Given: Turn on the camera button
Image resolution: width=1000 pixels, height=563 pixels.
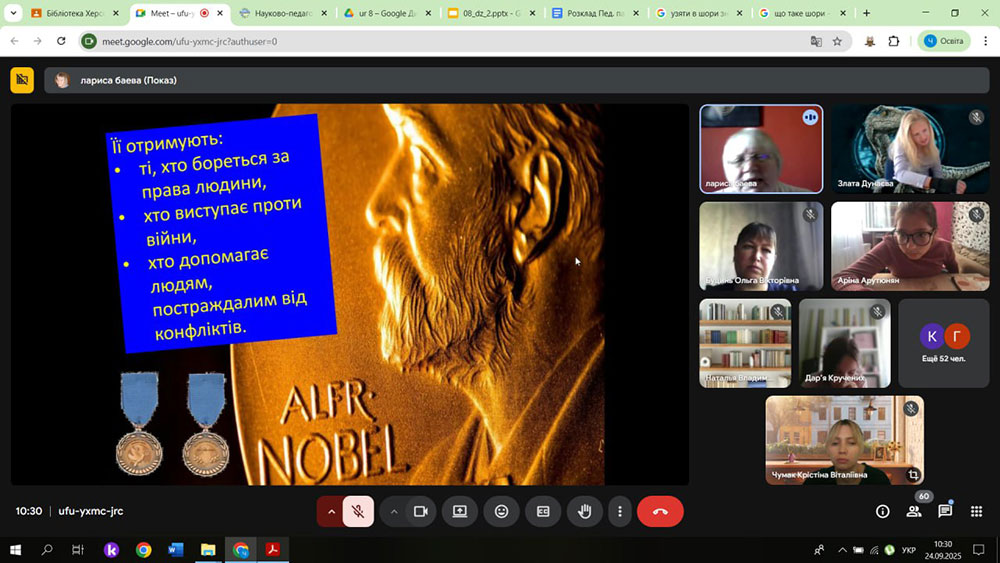Looking at the screenshot, I should pos(421,511).
